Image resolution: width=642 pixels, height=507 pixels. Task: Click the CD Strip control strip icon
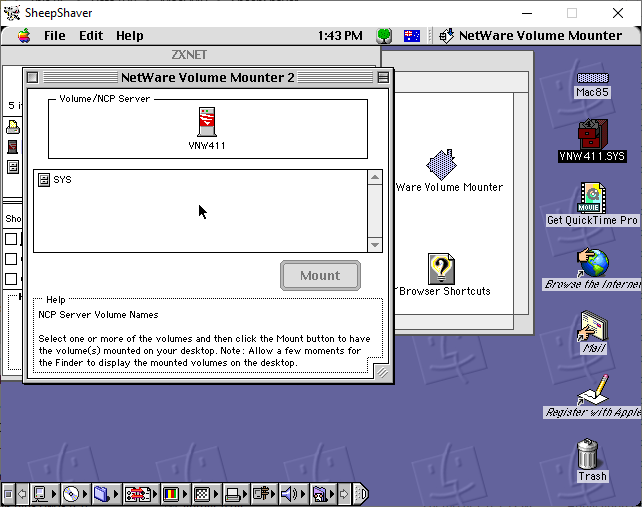71,494
